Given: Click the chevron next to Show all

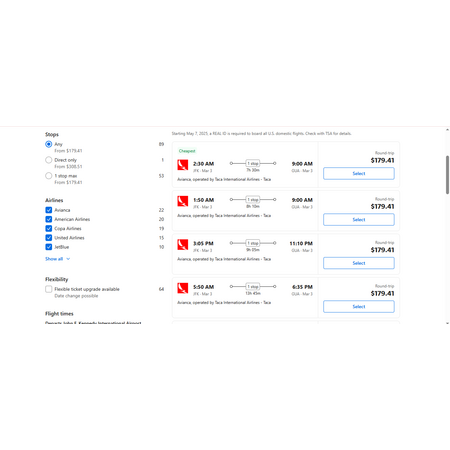Looking at the screenshot, I should 68,259.
